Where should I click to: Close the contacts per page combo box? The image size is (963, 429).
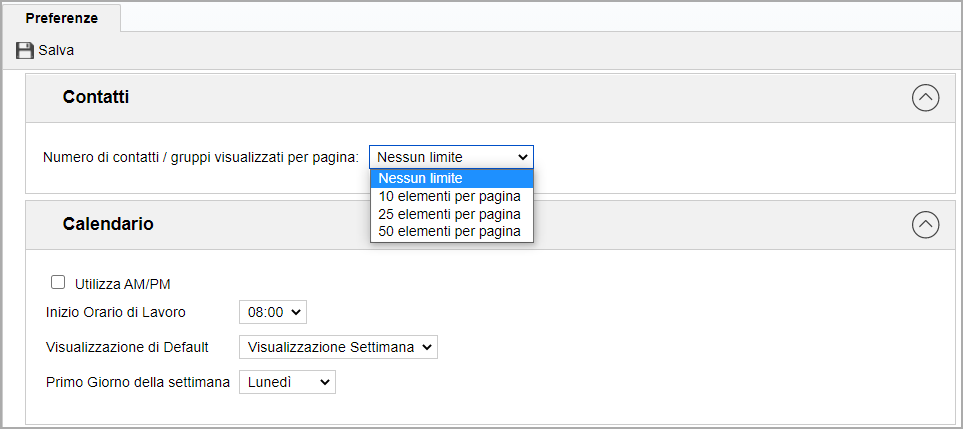click(x=451, y=157)
